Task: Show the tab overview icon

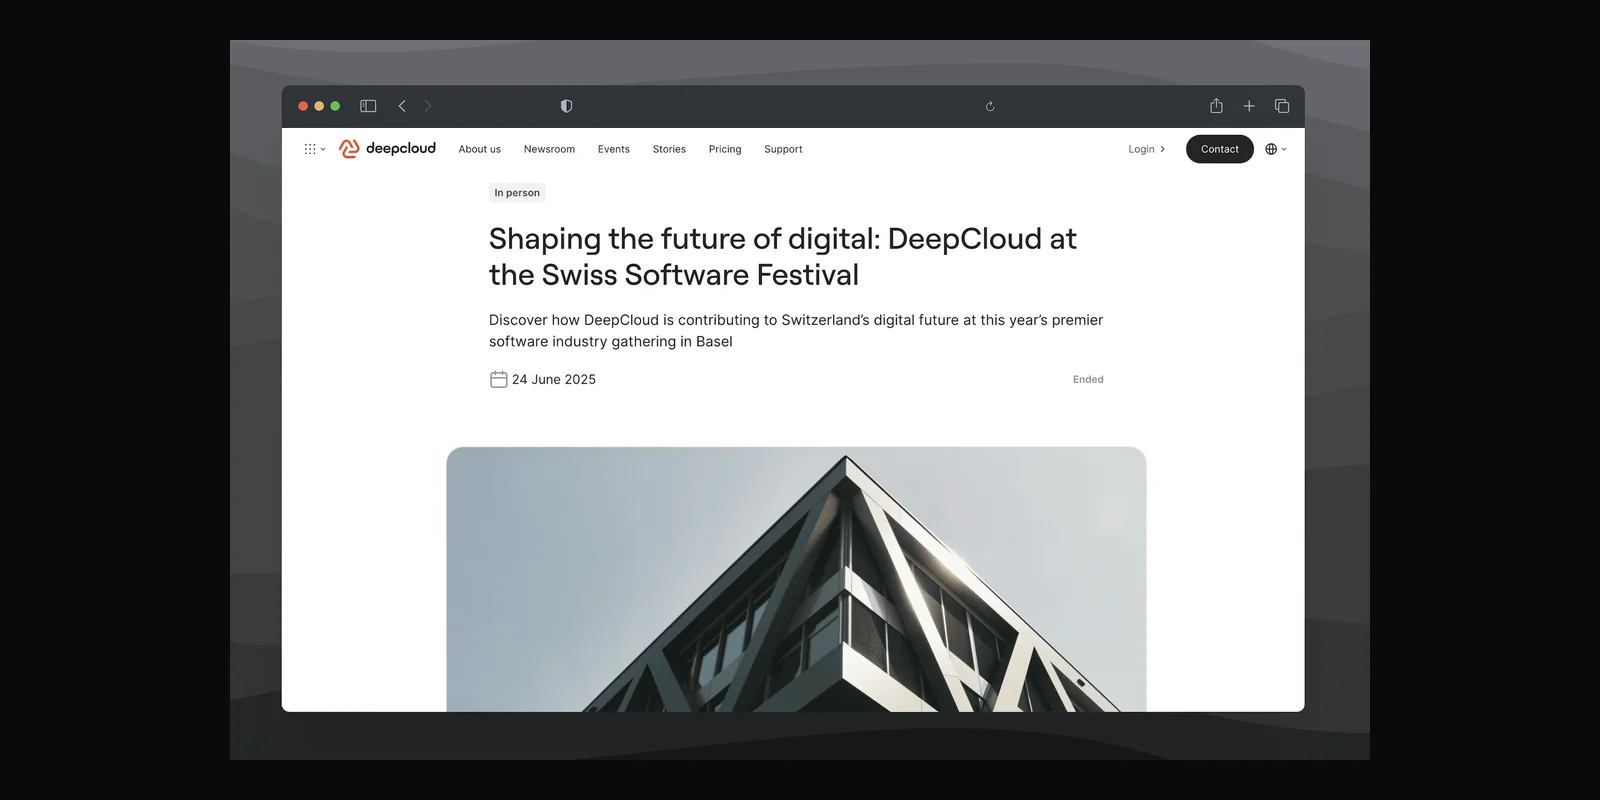Action: pos(1282,106)
